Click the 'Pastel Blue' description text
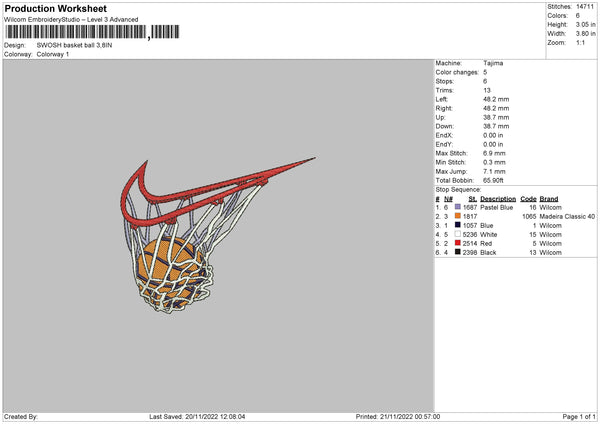 click(496, 207)
